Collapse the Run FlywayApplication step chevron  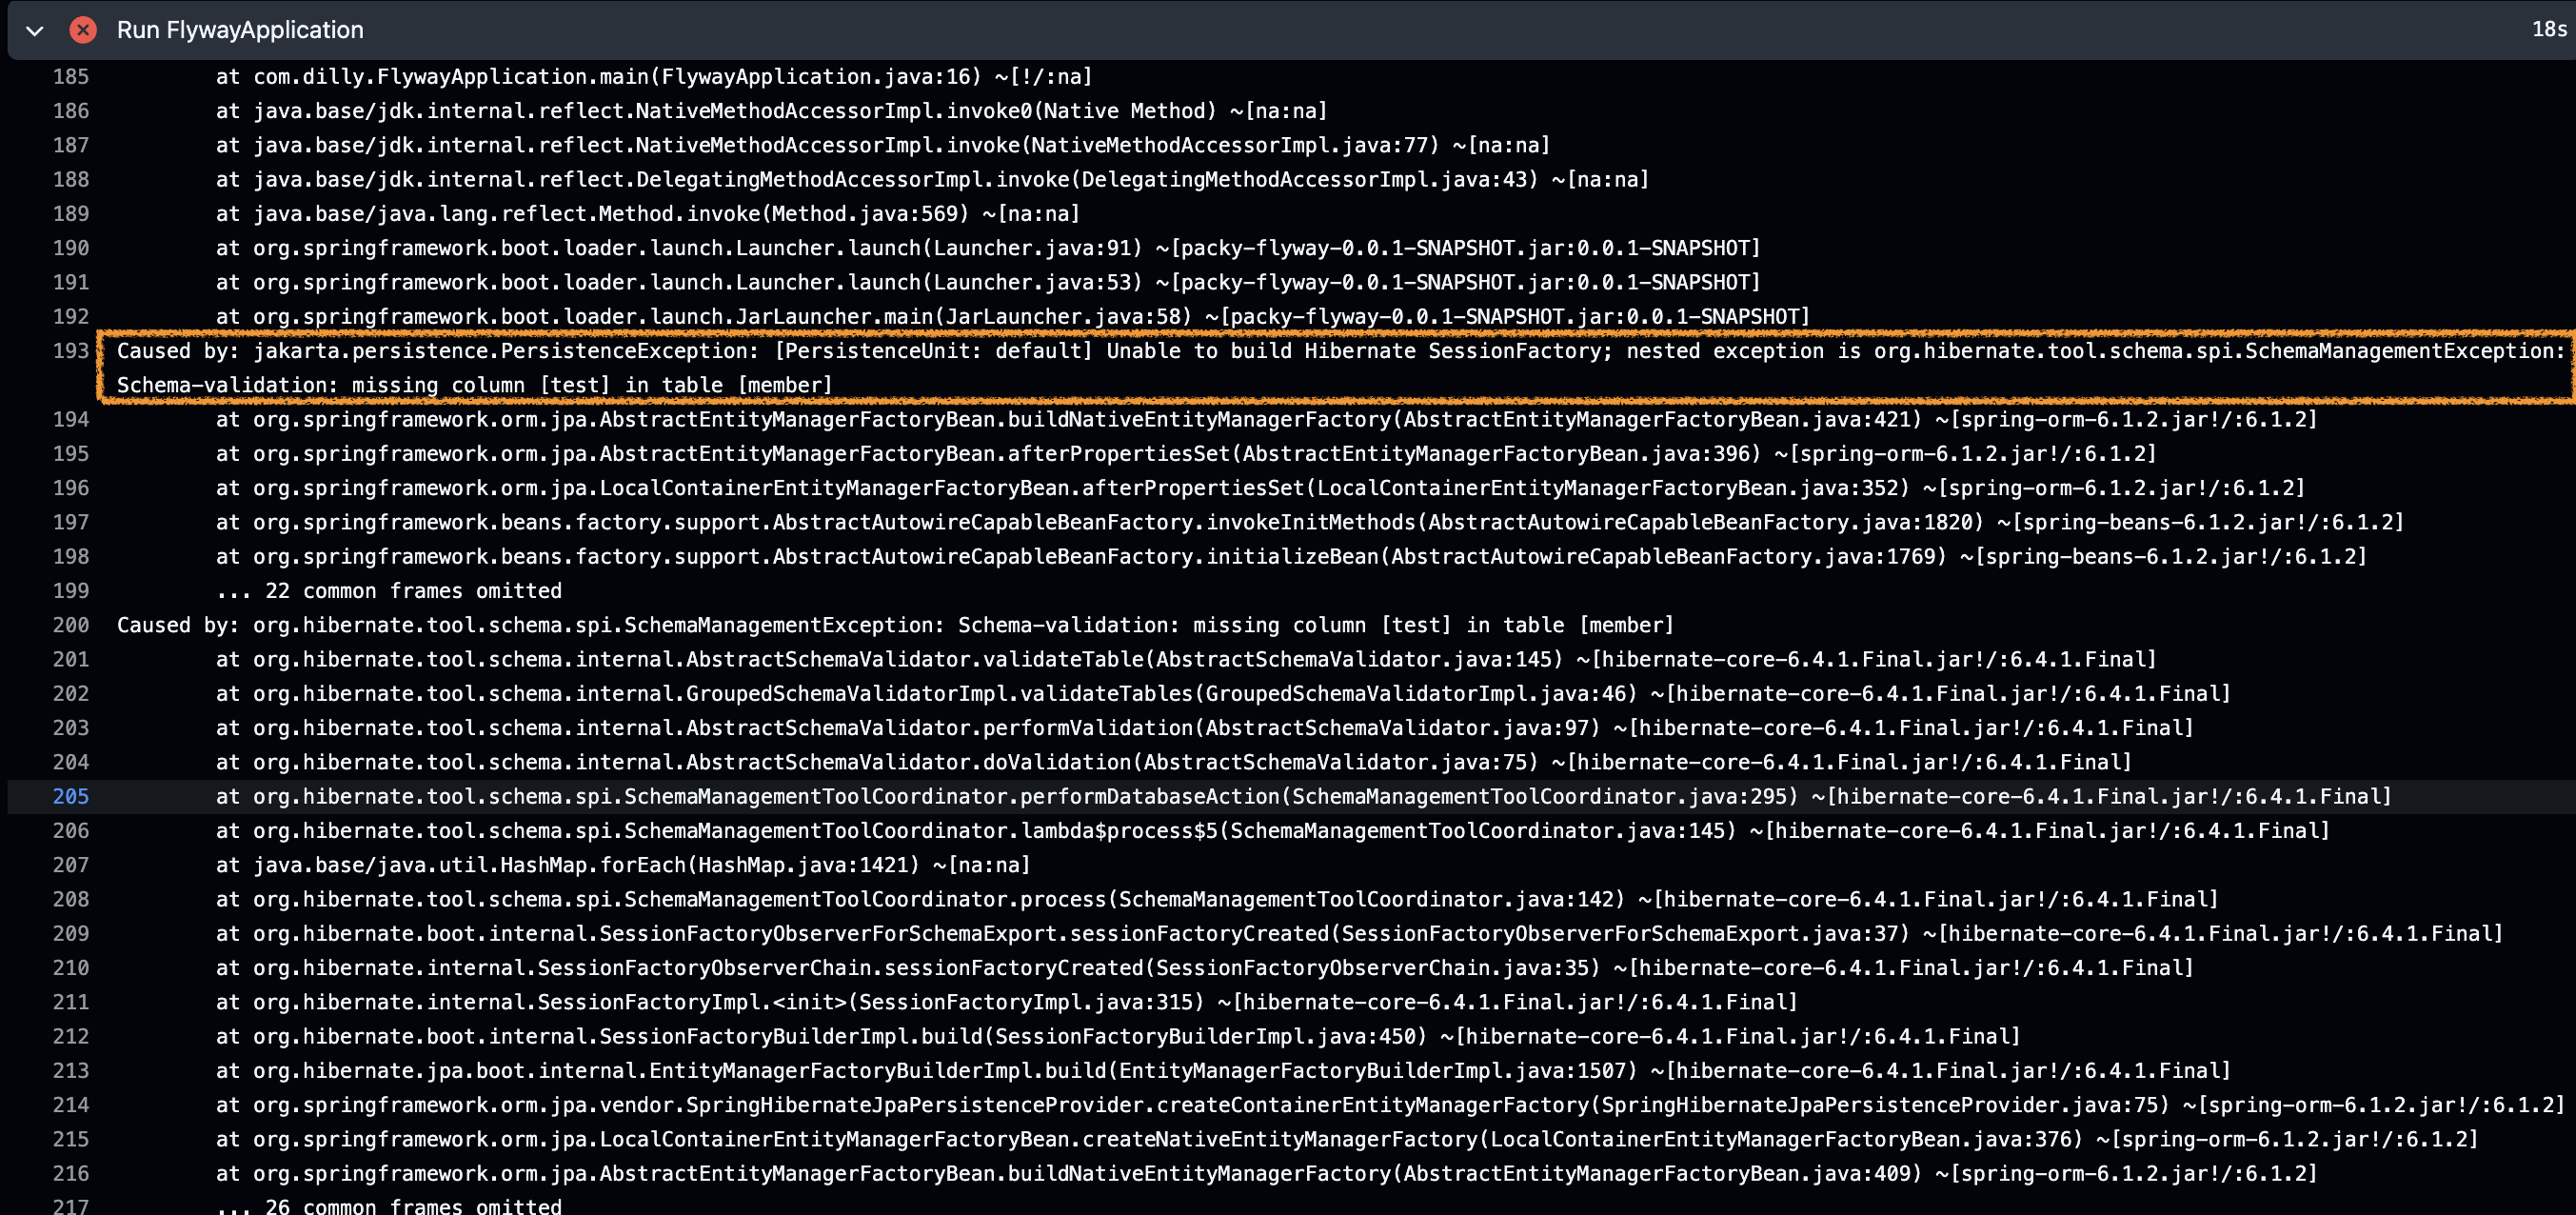(35, 30)
